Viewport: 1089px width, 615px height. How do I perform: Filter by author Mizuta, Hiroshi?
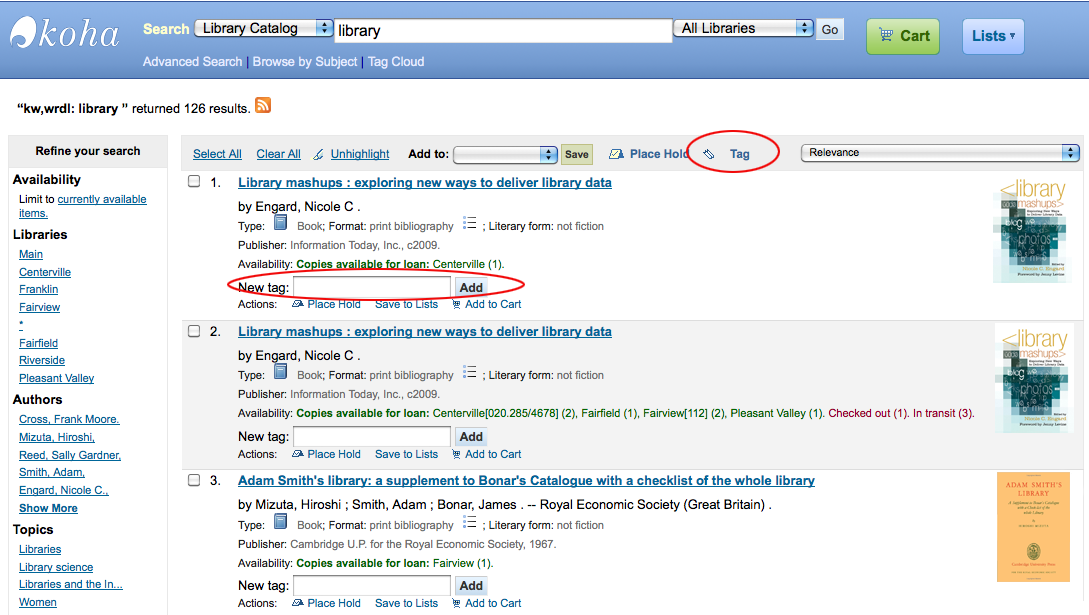pyautogui.click(x=56, y=437)
